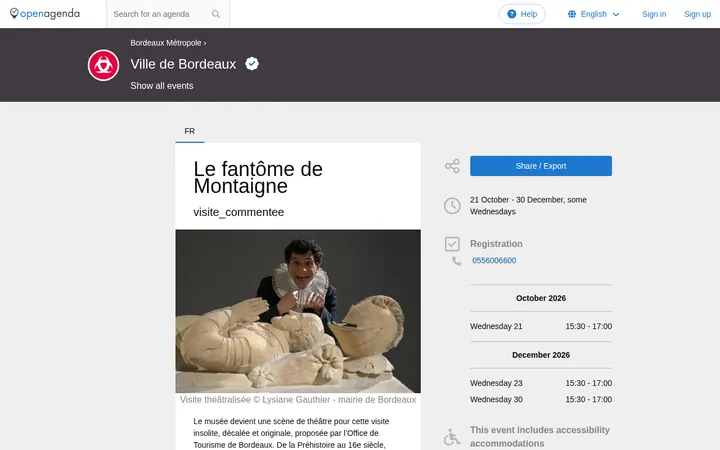The width and height of the screenshot is (720, 450).
Task: Click the search magnifier icon
Action: click(x=216, y=14)
